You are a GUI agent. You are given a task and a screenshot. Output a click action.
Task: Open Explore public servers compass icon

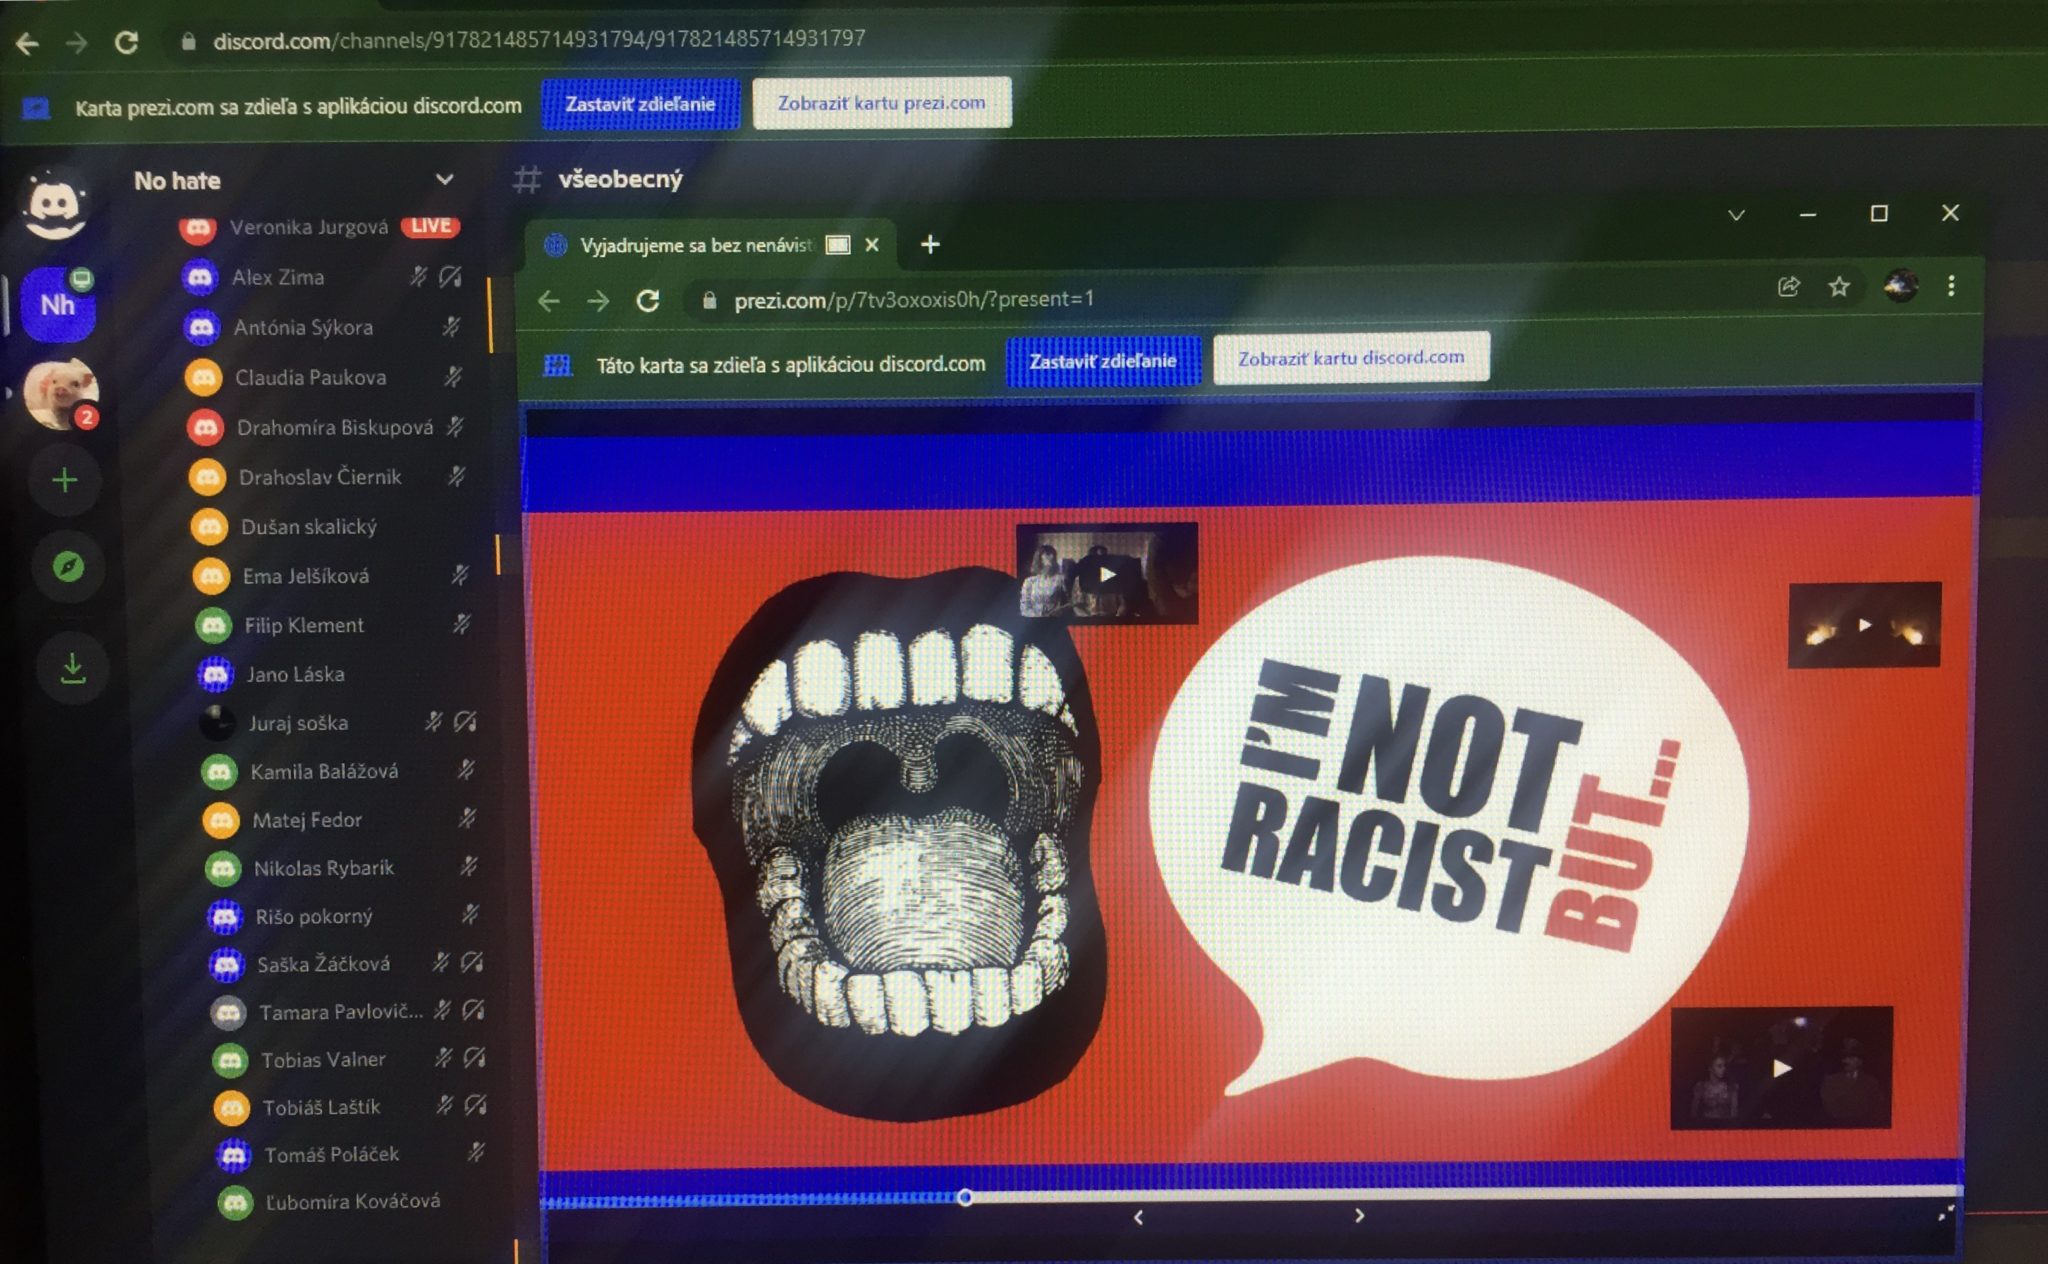(69, 567)
